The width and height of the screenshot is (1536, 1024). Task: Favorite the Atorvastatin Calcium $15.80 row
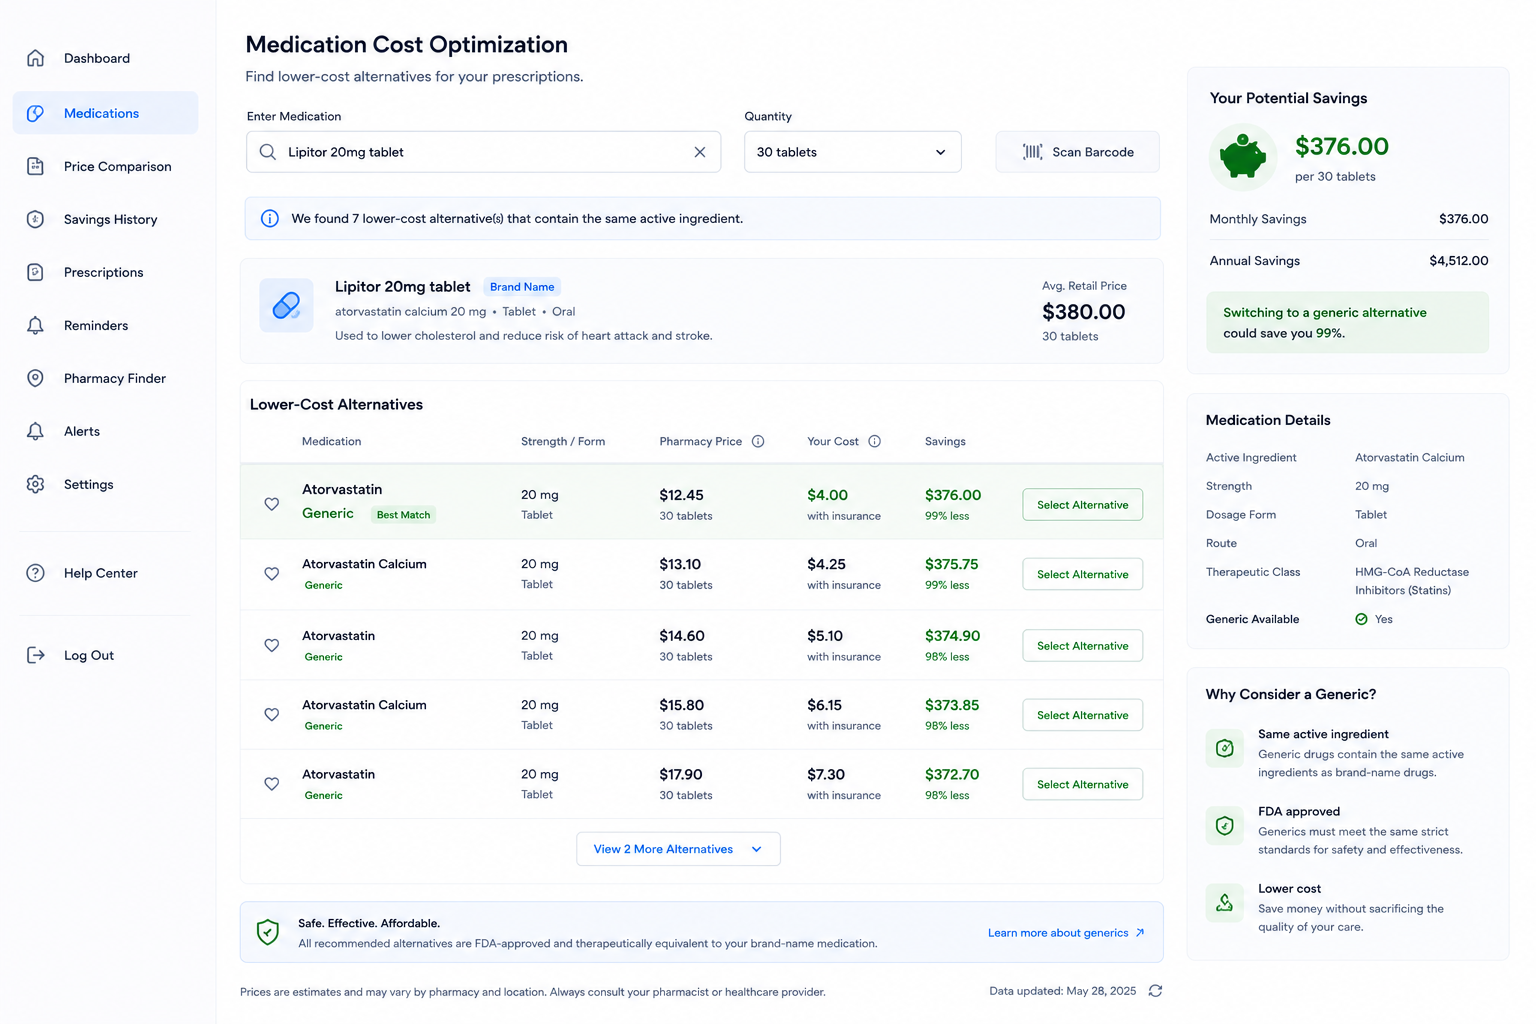[x=272, y=714]
